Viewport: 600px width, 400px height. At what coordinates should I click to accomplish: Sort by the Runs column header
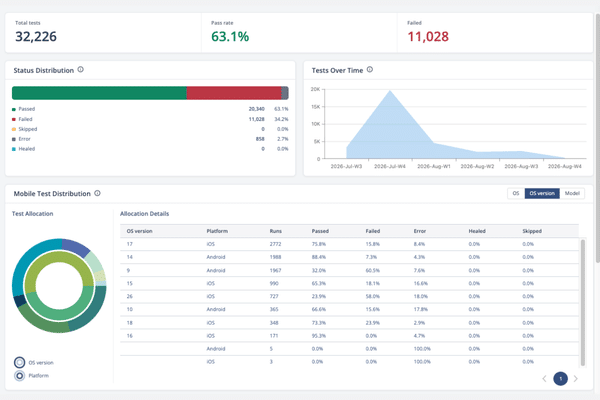[276, 231]
